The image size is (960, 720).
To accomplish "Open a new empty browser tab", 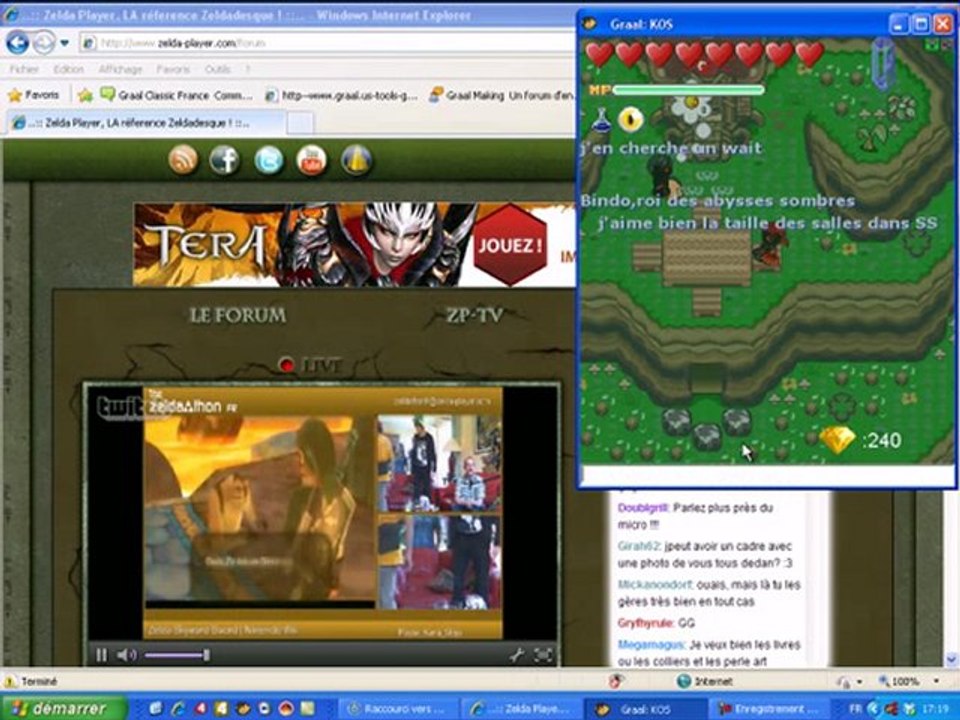I will (x=300, y=123).
